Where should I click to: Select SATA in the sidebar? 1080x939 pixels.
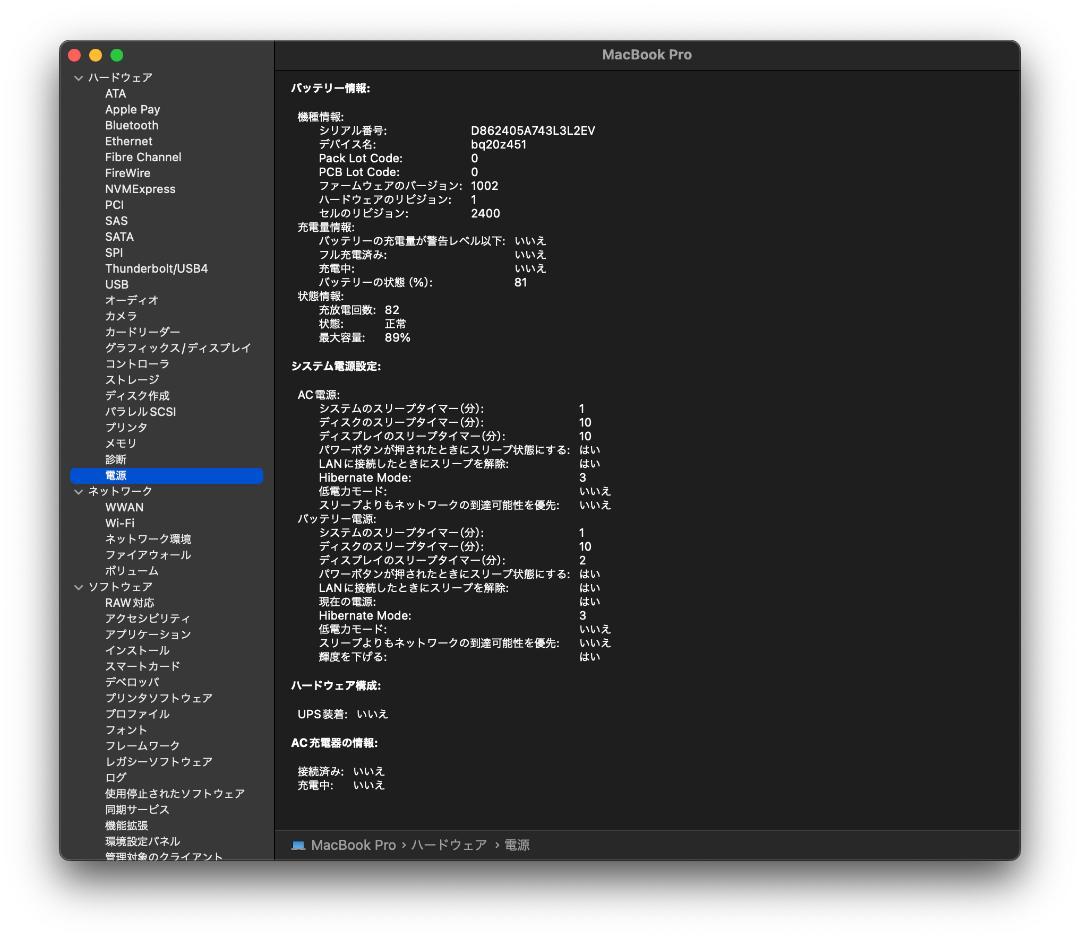[119, 236]
